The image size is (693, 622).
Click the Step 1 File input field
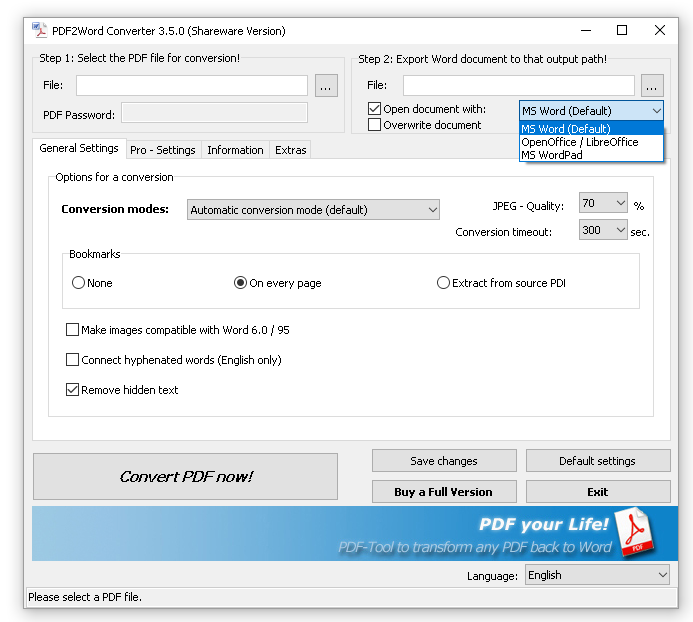(192, 85)
